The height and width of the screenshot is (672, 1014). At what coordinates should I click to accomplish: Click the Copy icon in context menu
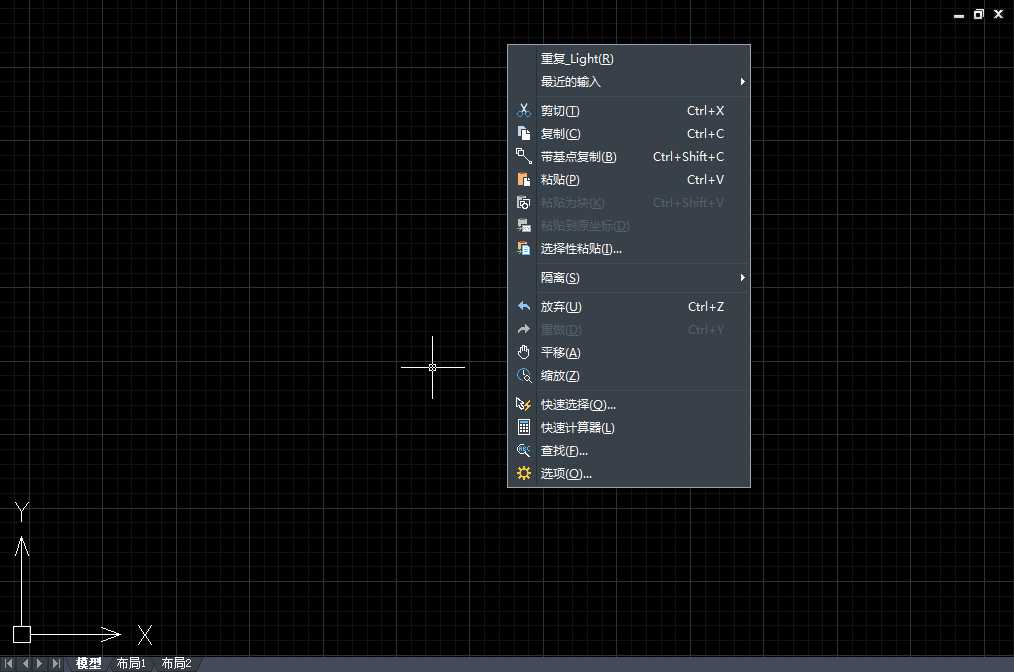coord(523,134)
